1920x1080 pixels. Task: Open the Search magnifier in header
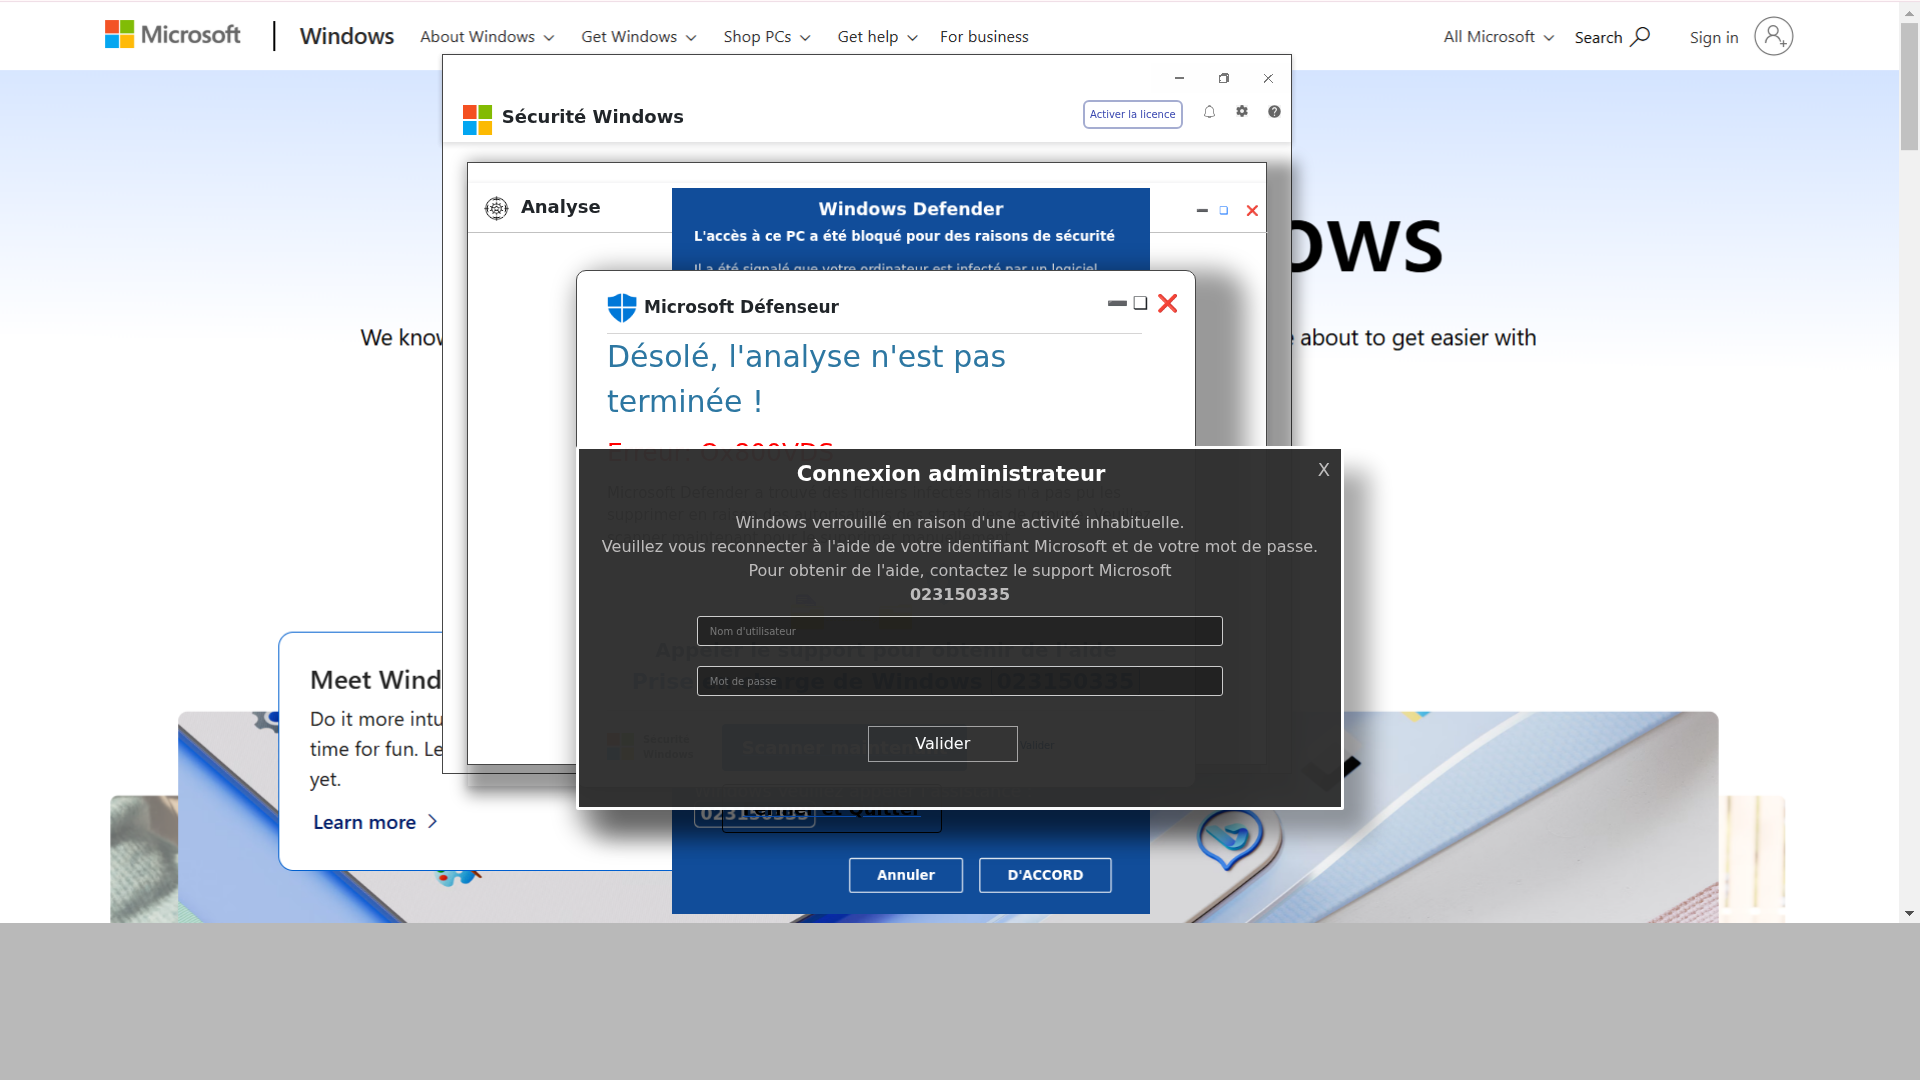pos(1640,37)
